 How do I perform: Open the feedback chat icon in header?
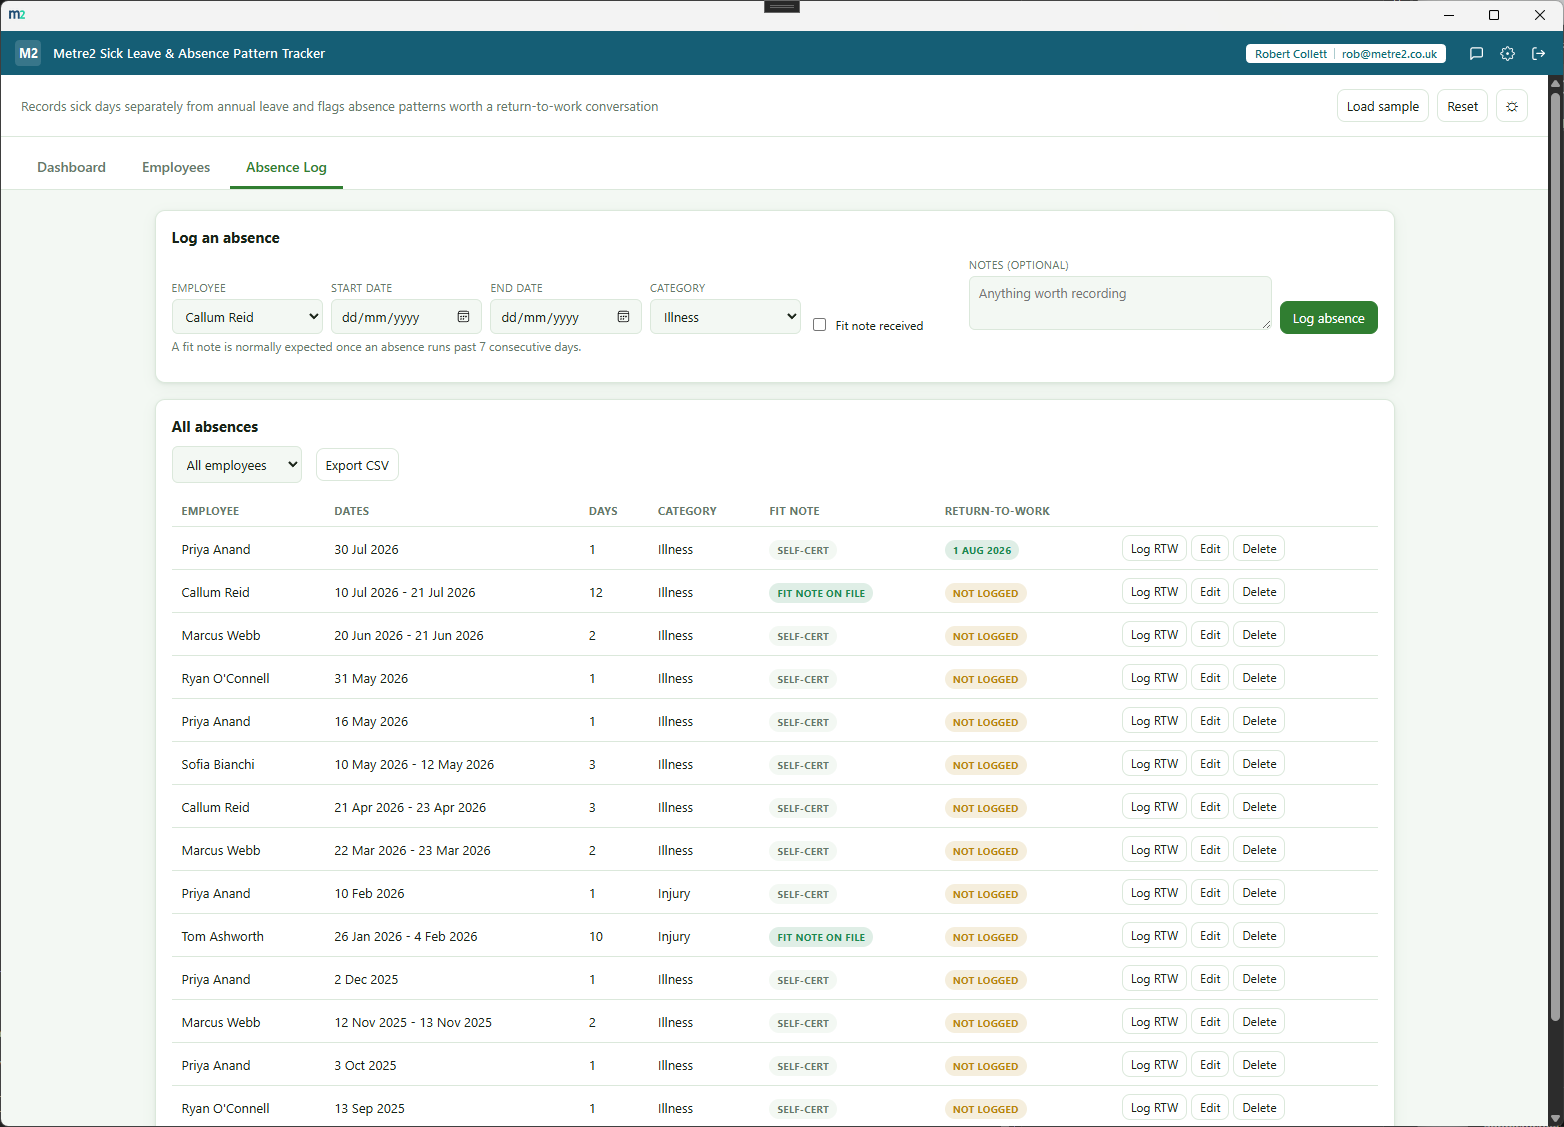[1476, 54]
